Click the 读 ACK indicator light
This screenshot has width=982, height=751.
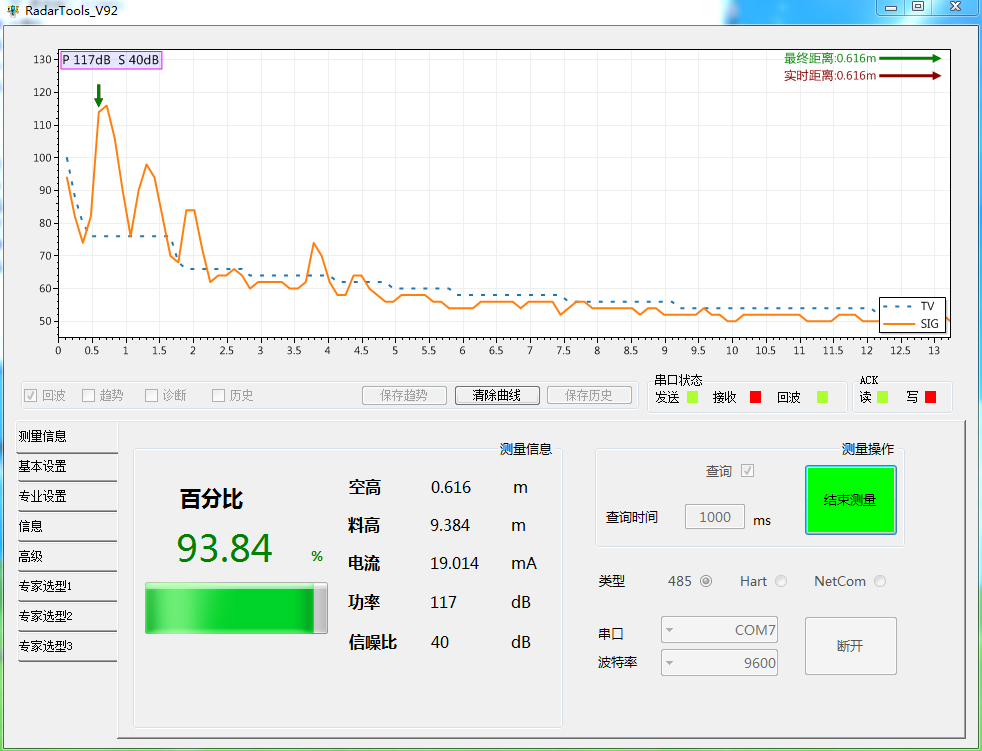click(885, 396)
